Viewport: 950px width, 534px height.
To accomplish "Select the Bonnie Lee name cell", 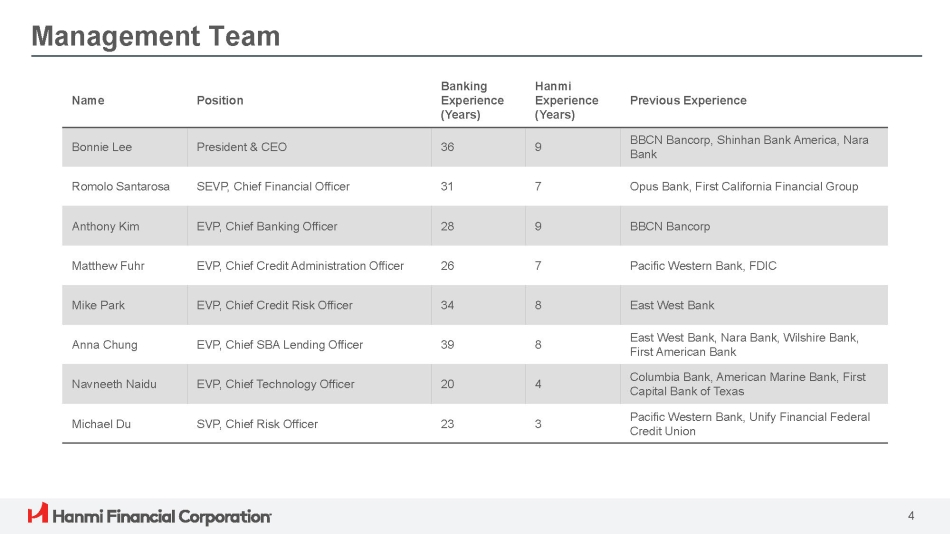I will point(102,147).
